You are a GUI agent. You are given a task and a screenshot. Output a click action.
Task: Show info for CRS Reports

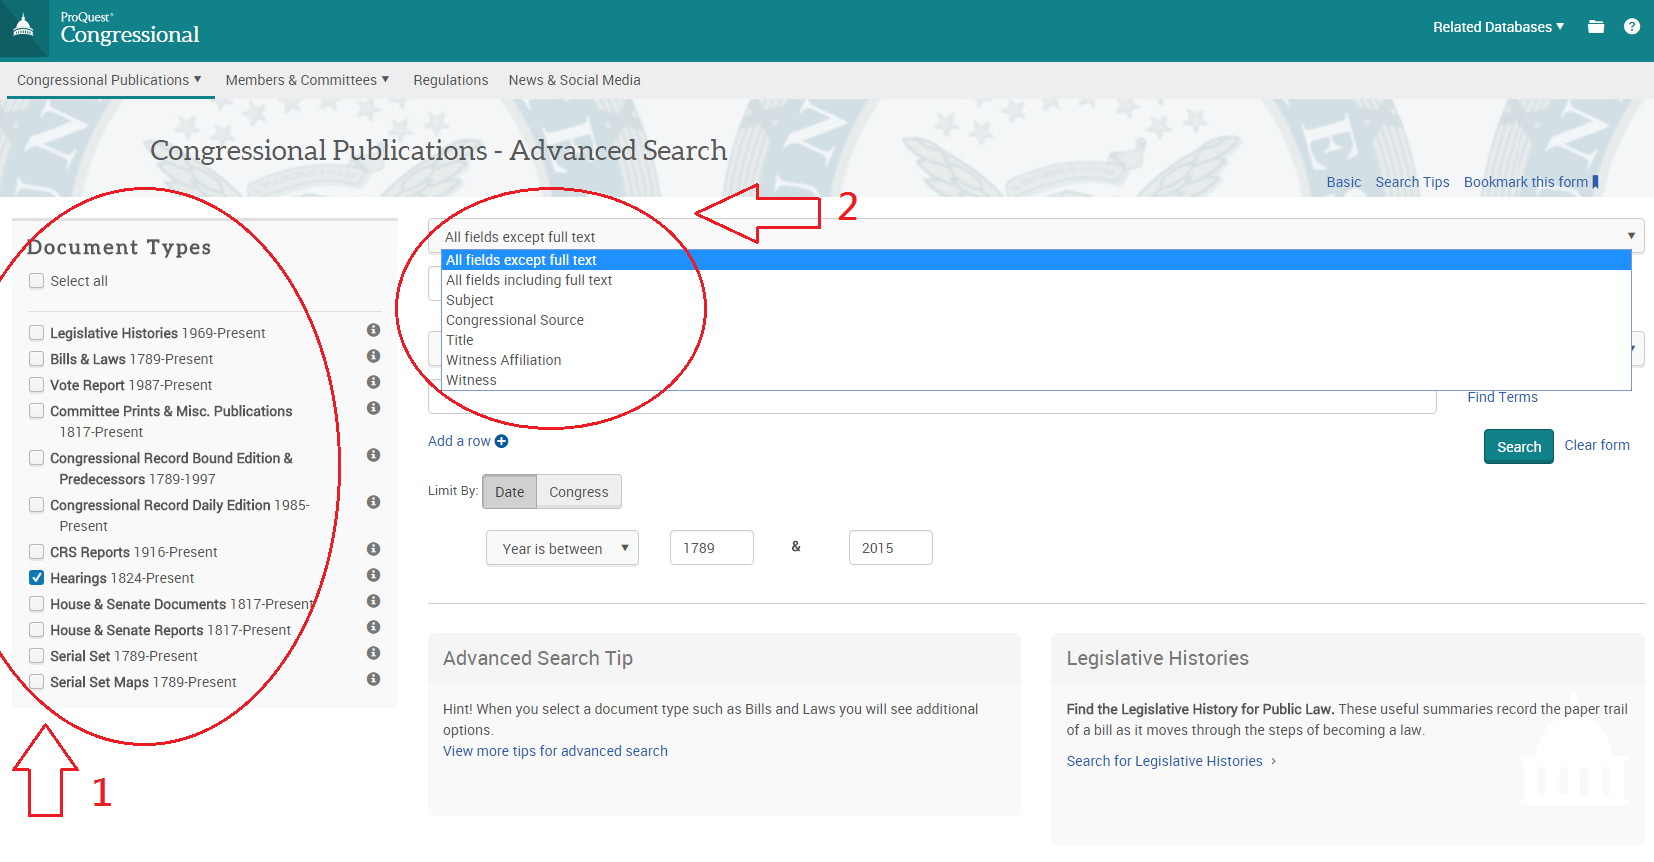click(373, 549)
